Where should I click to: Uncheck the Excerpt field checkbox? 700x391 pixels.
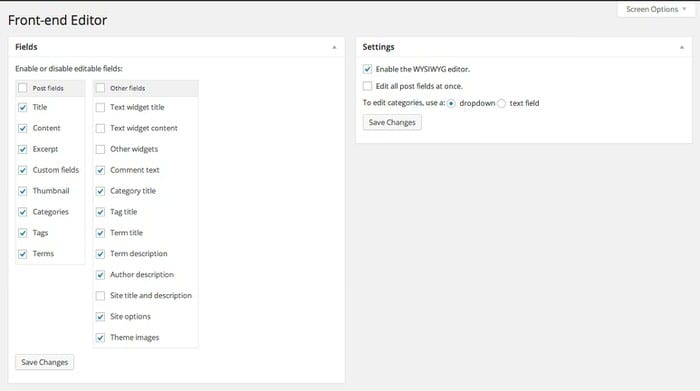(23, 150)
